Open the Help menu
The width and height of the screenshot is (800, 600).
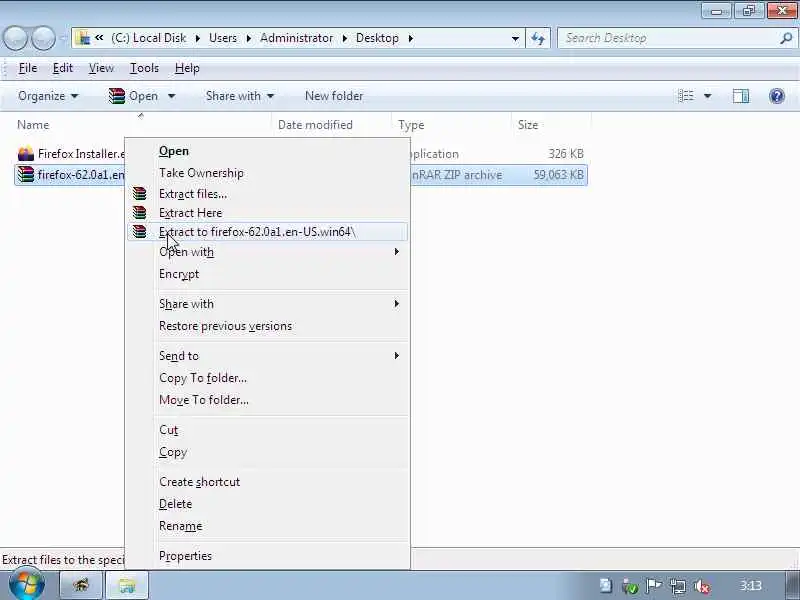point(187,68)
